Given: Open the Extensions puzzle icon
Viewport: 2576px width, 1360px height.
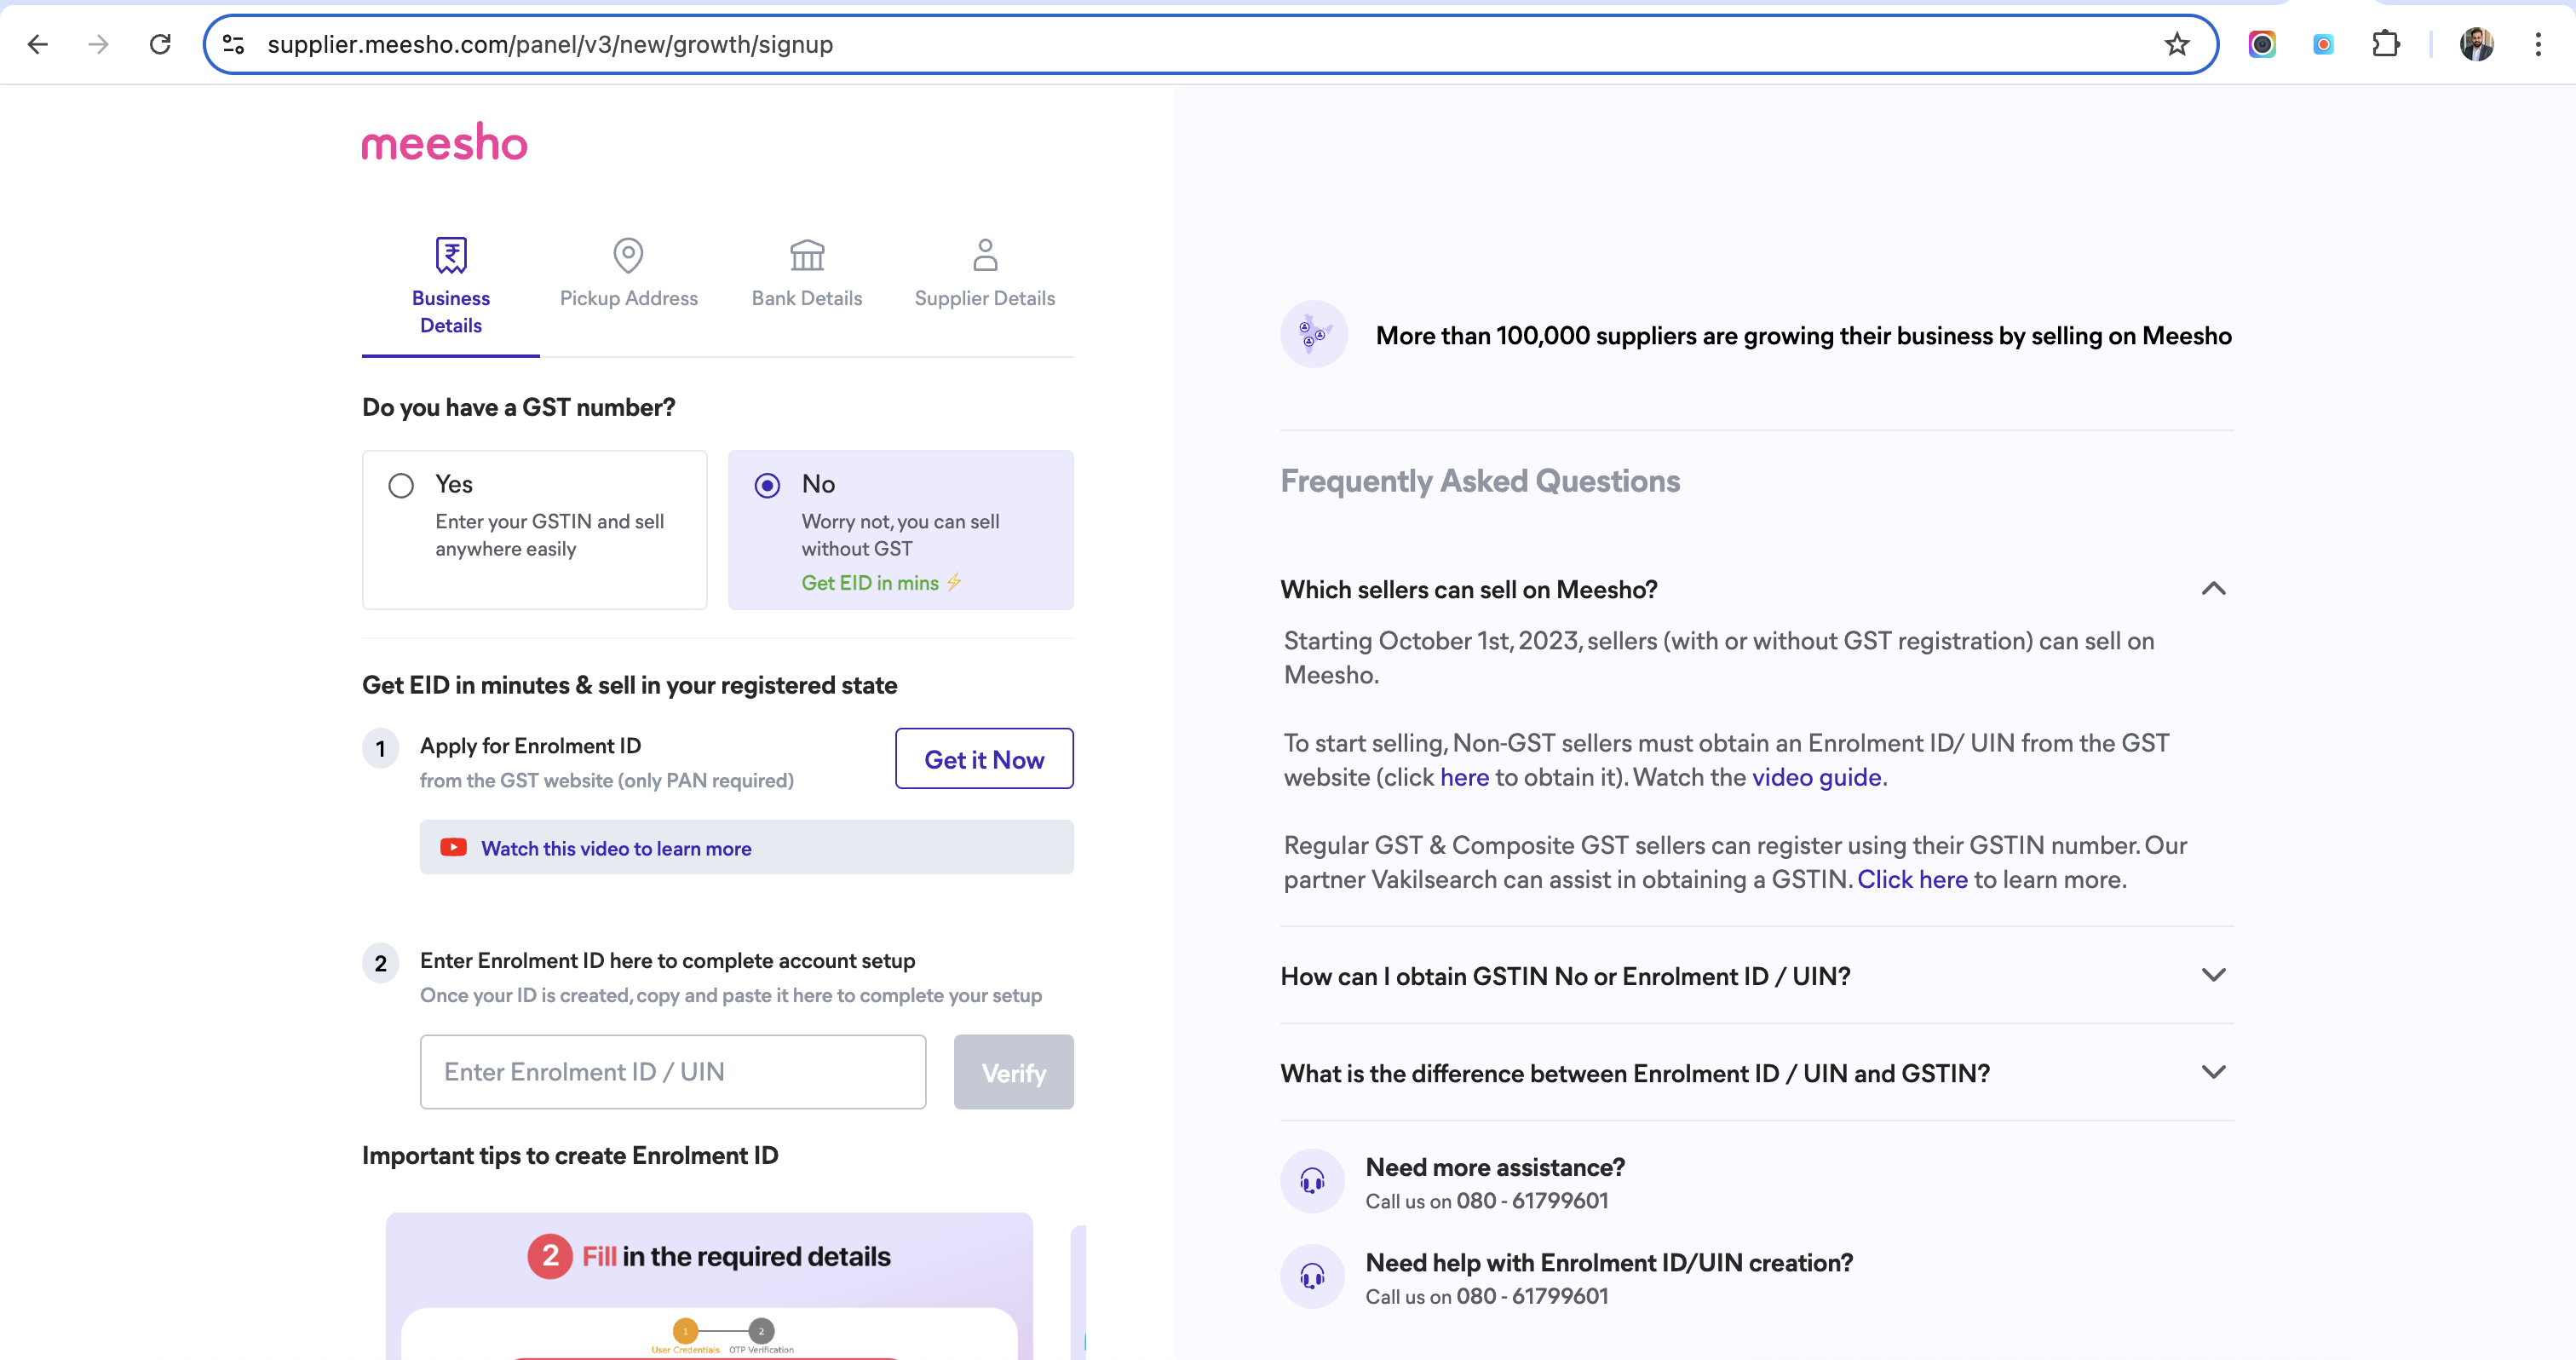Looking at the screenshot, I should pos(2386,44).
